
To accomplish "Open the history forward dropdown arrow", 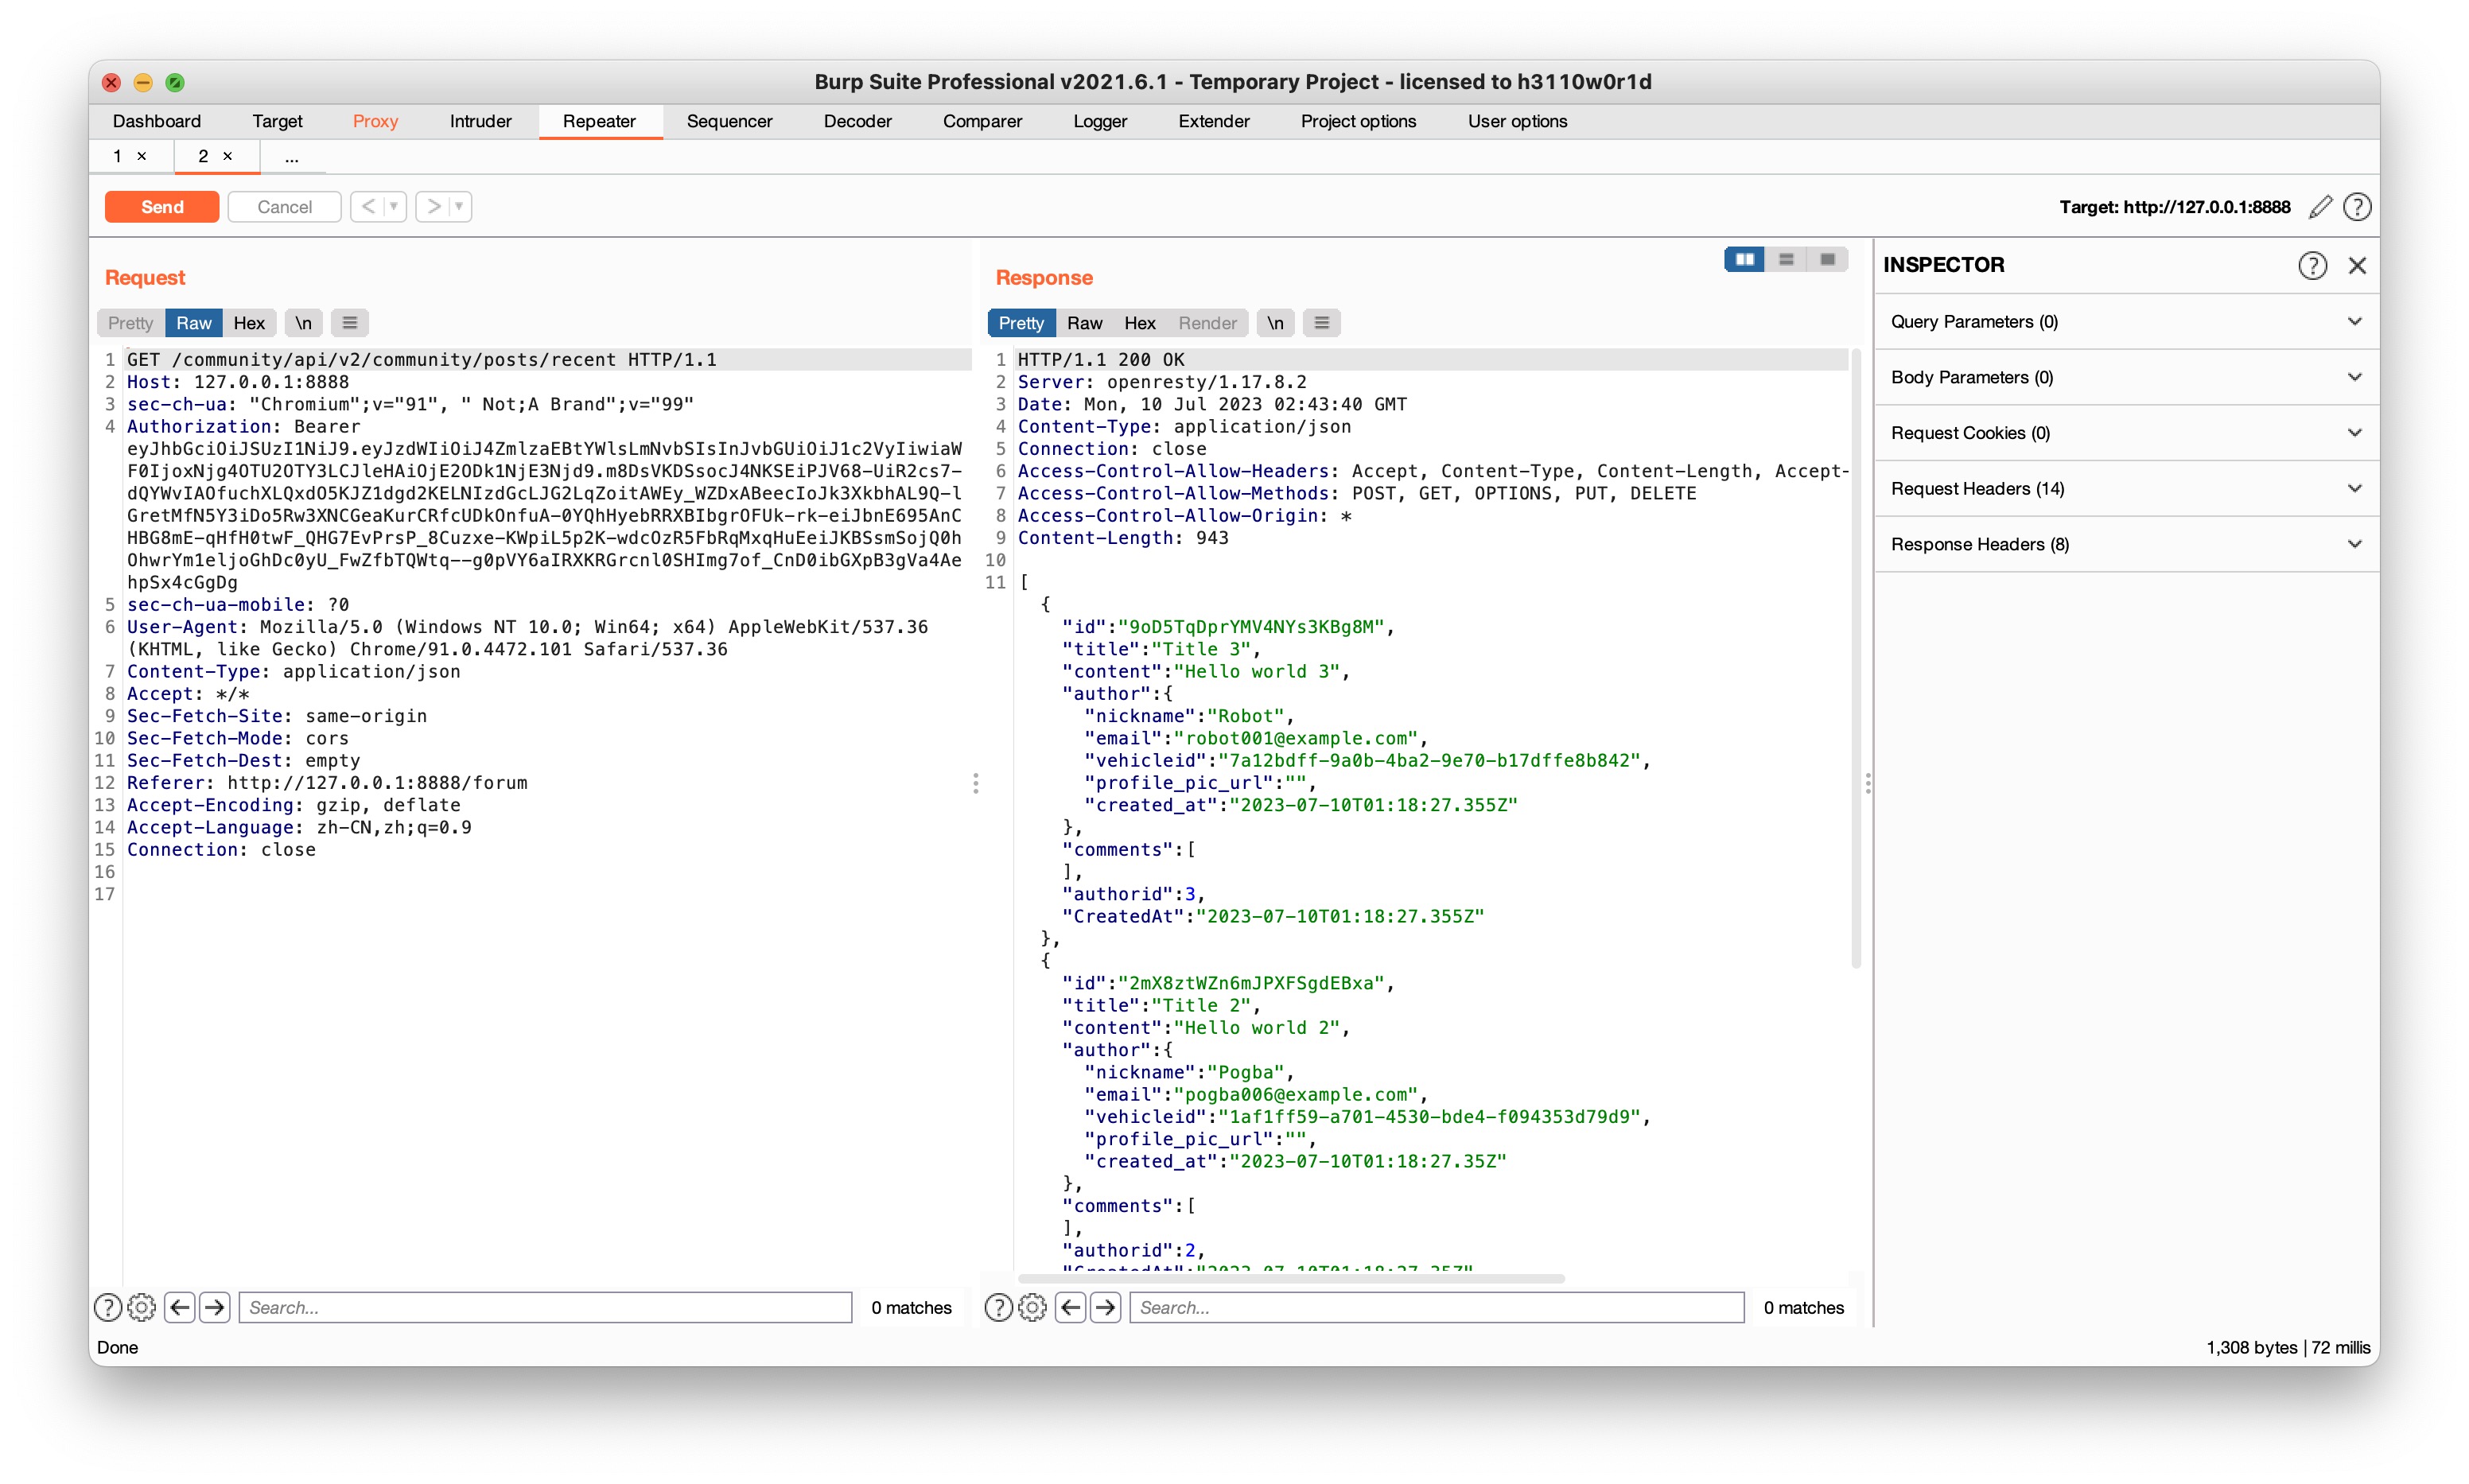I will point(460,207).
